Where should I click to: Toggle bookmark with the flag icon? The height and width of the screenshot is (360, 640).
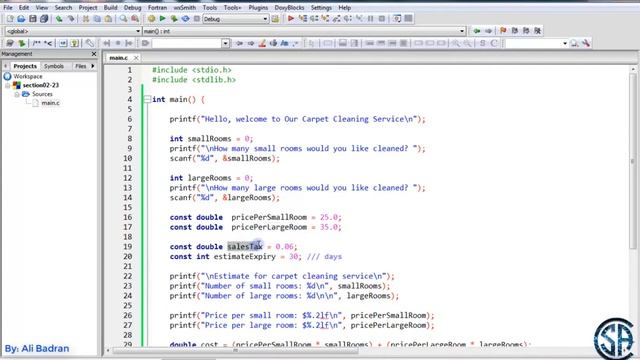[x=503, y=31]
